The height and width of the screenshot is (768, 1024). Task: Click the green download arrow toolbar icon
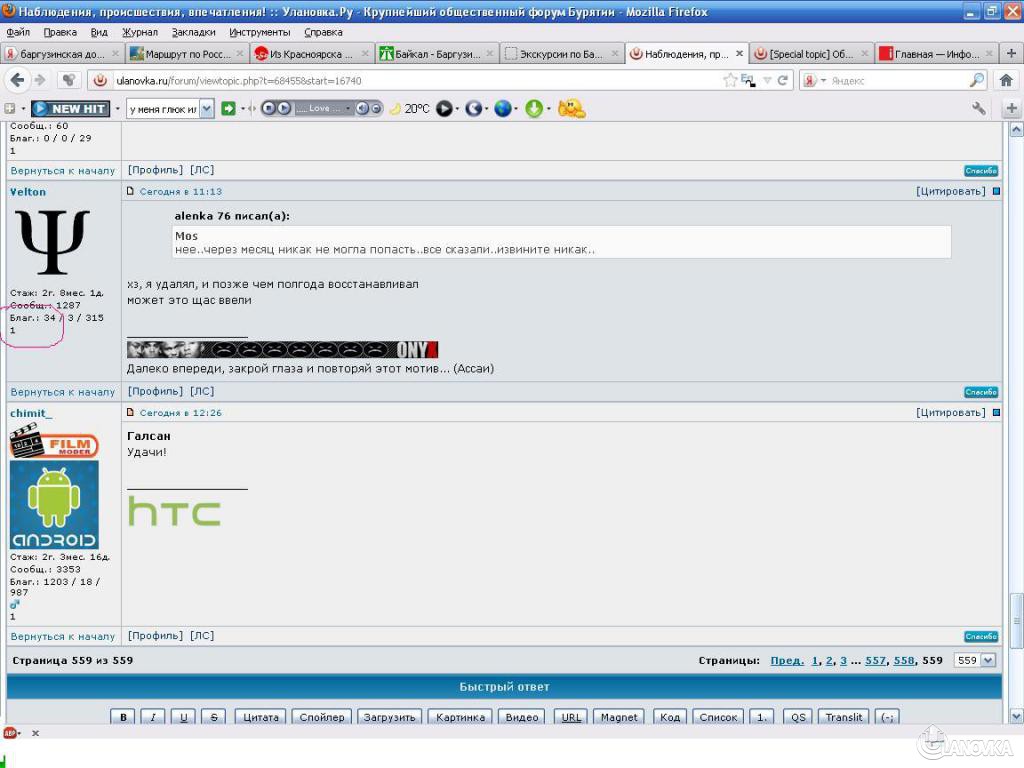point(534,108)
